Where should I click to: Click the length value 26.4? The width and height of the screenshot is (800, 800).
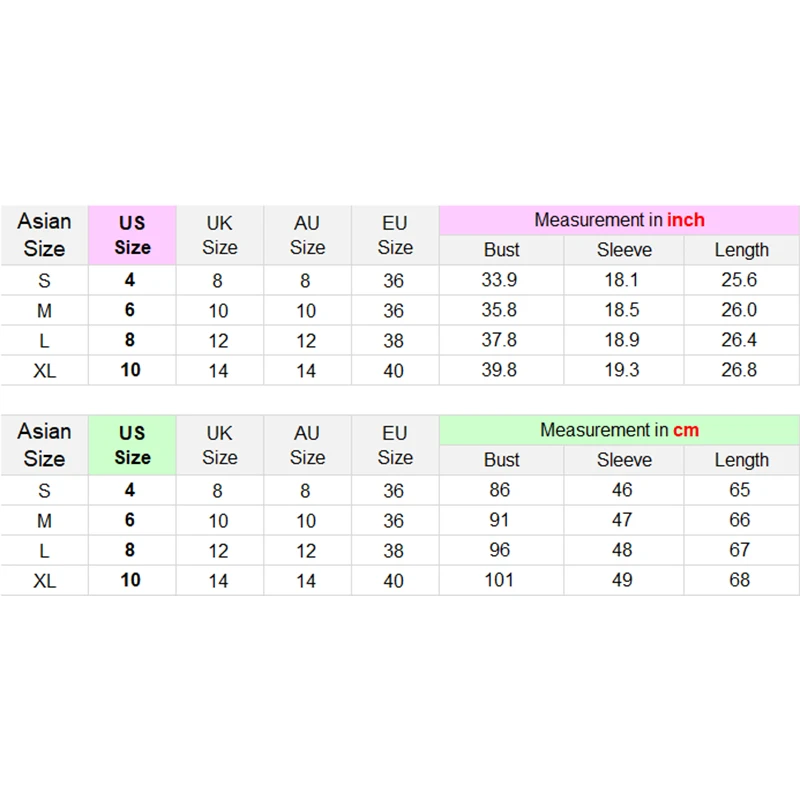pos(739,340)
